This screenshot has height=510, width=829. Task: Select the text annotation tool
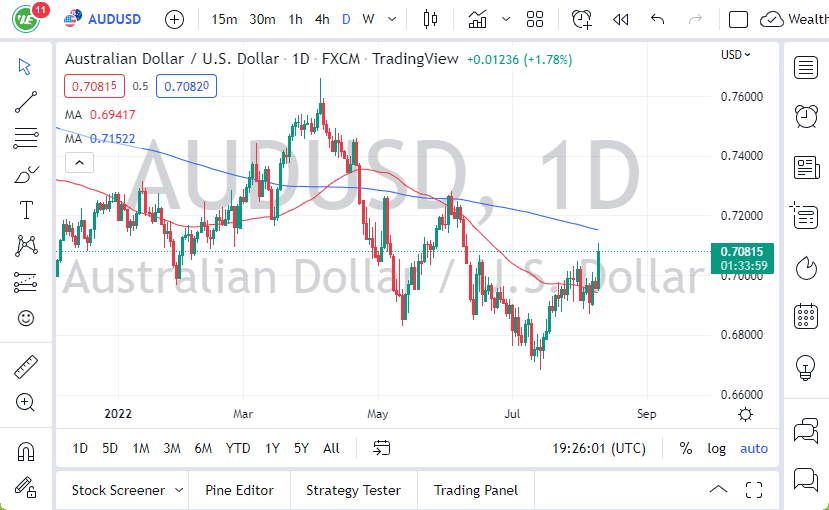pos(26,210)
